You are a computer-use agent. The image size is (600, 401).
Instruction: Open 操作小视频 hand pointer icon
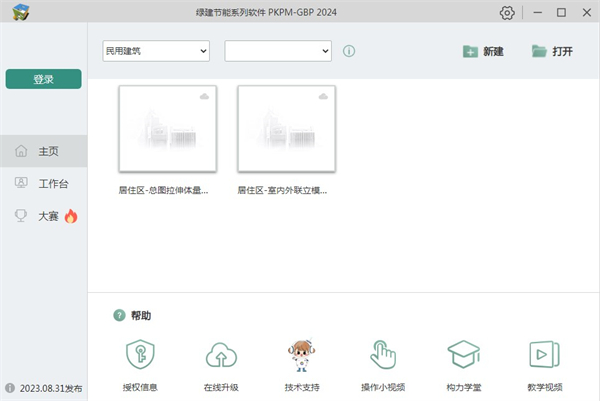point(383,355)
